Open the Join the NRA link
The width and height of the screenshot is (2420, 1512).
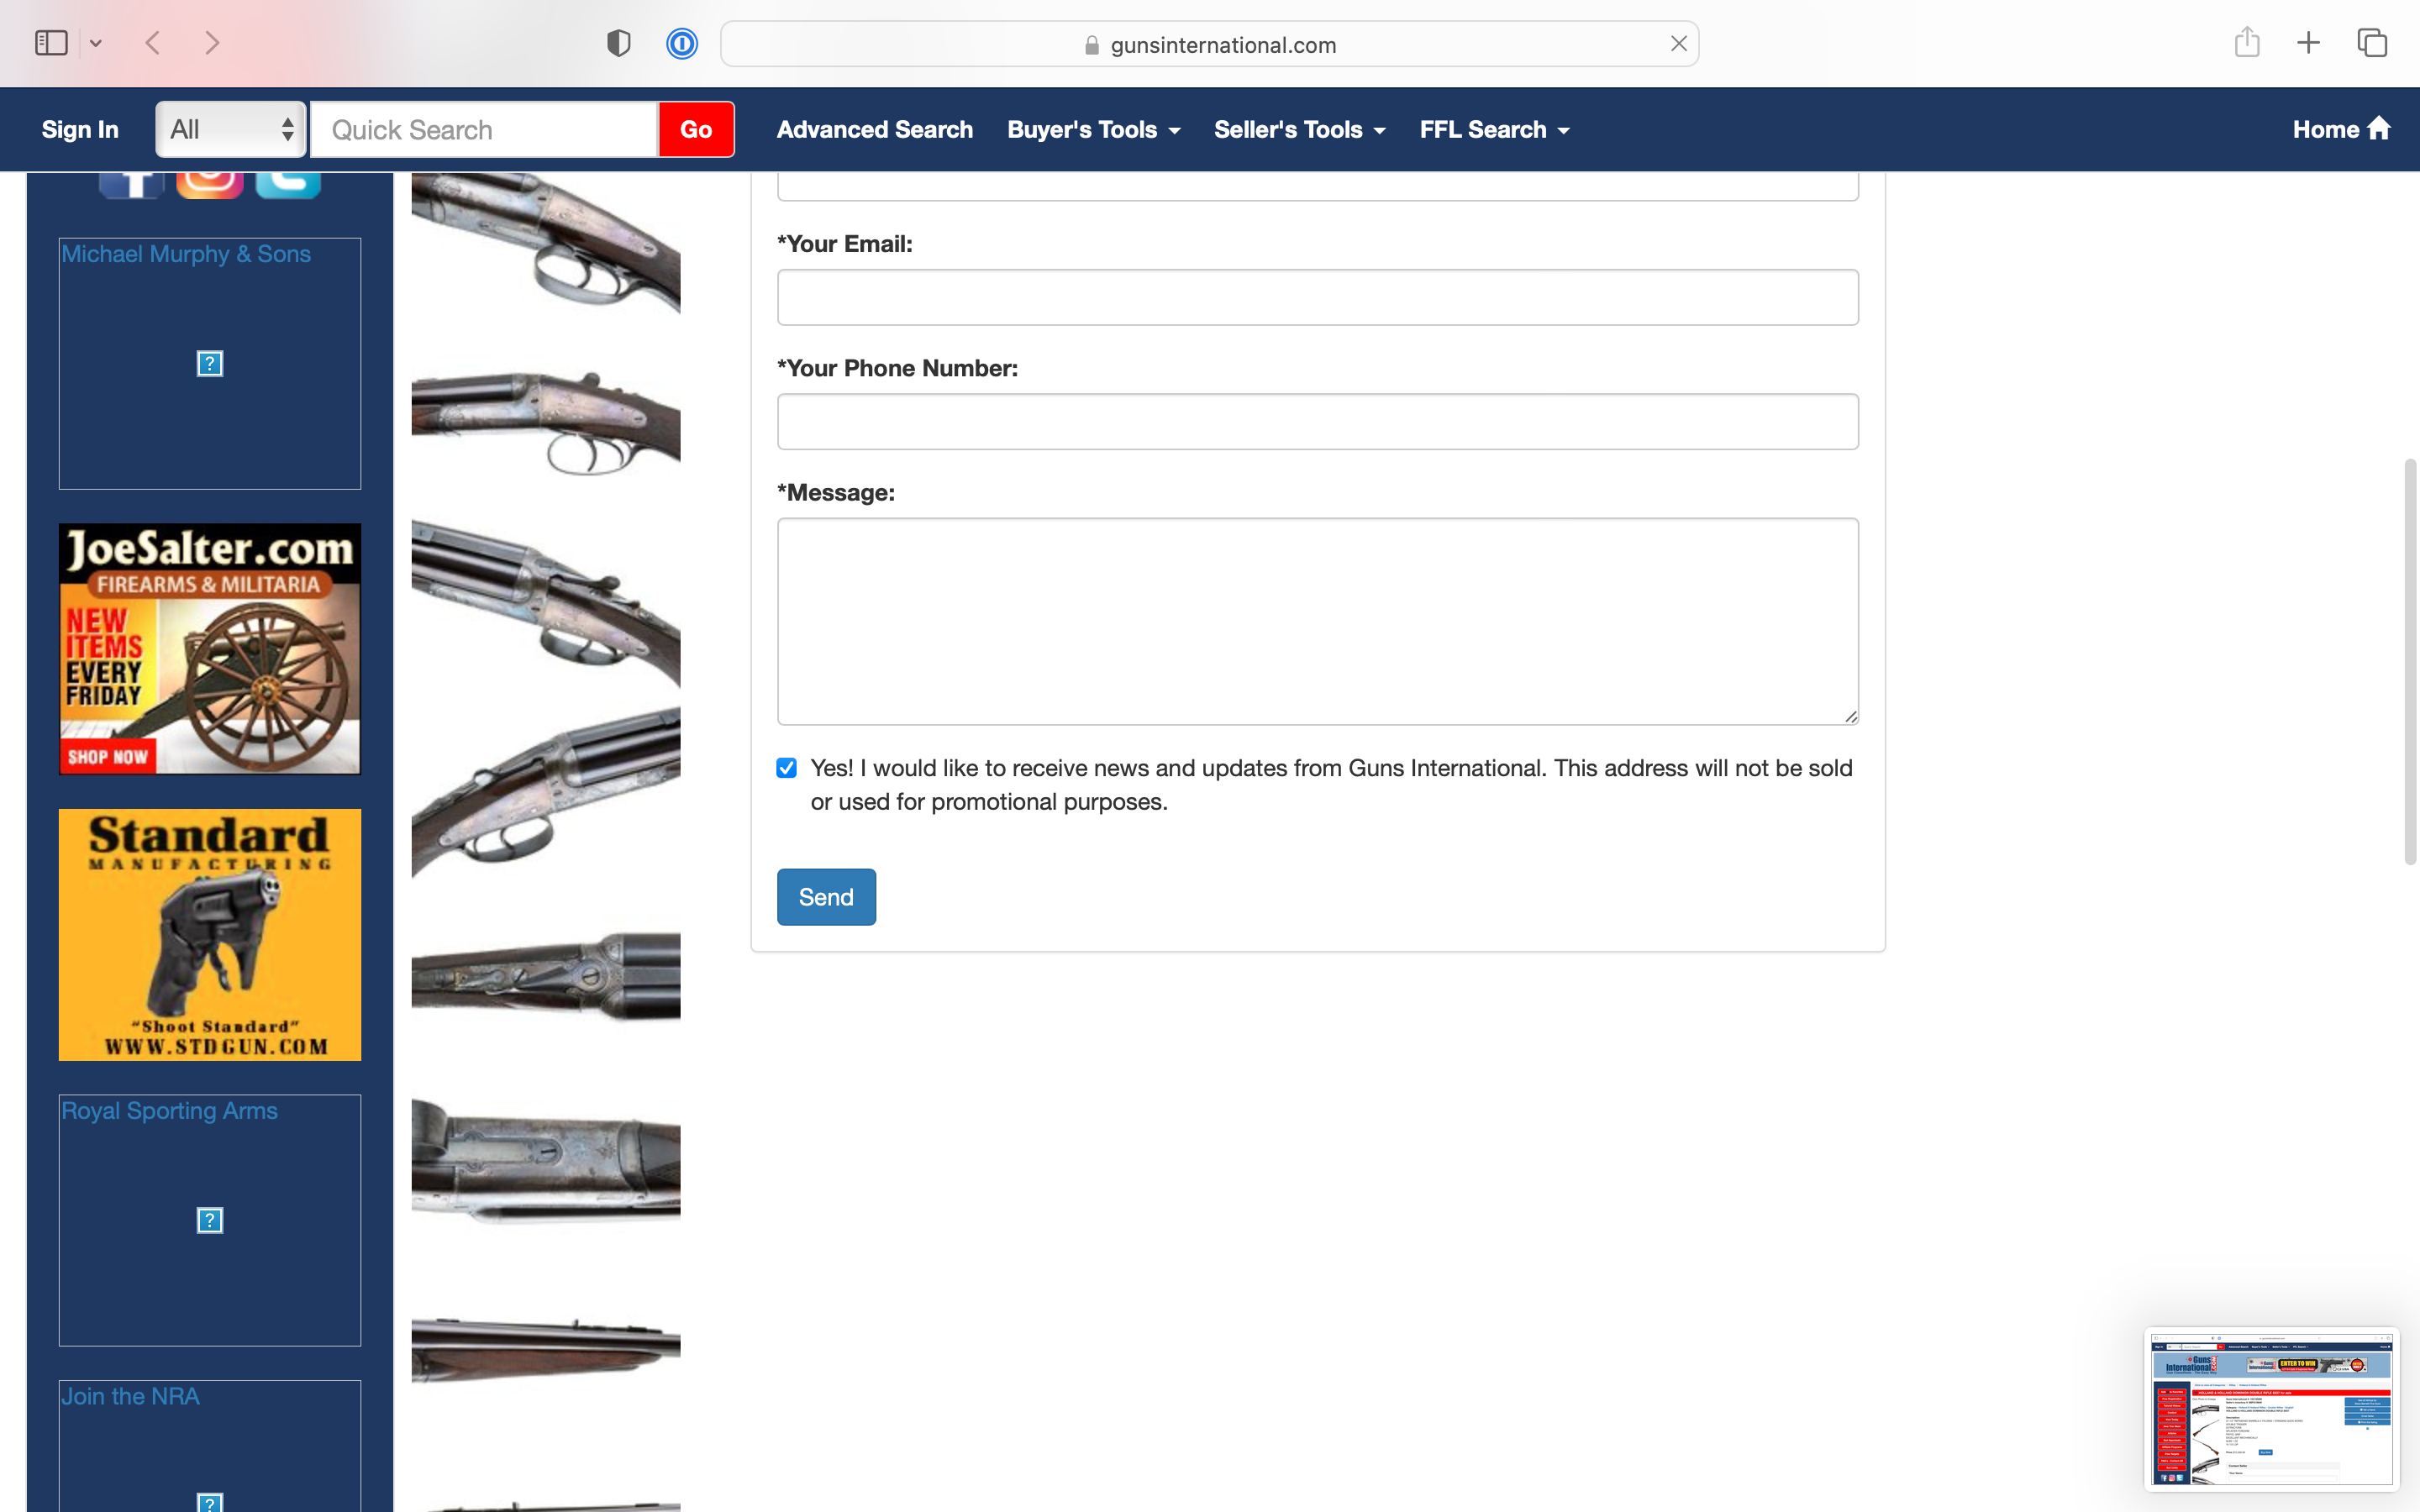click(x=130, y=1396)
